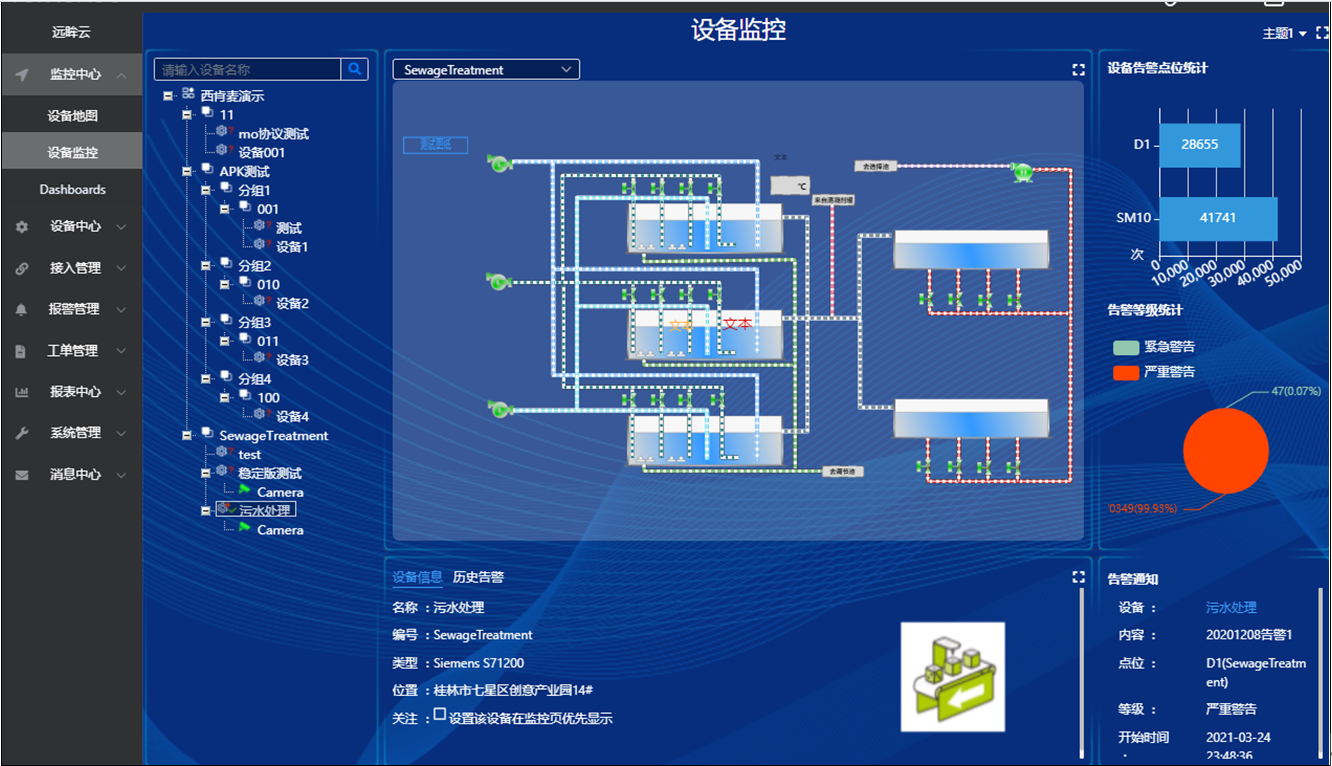Click the middle-left green pump in diagram

click(x=498, y=281)
